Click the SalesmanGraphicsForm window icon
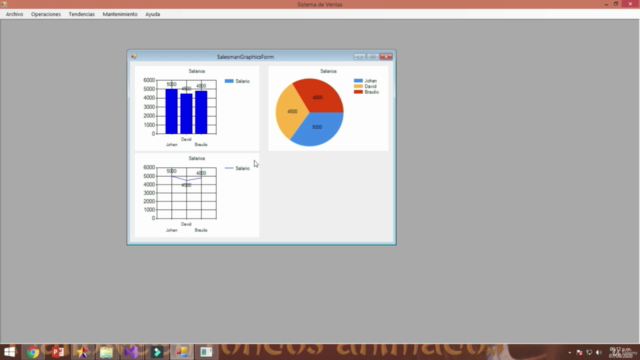The image size is (640, 360). coord(134,57)
